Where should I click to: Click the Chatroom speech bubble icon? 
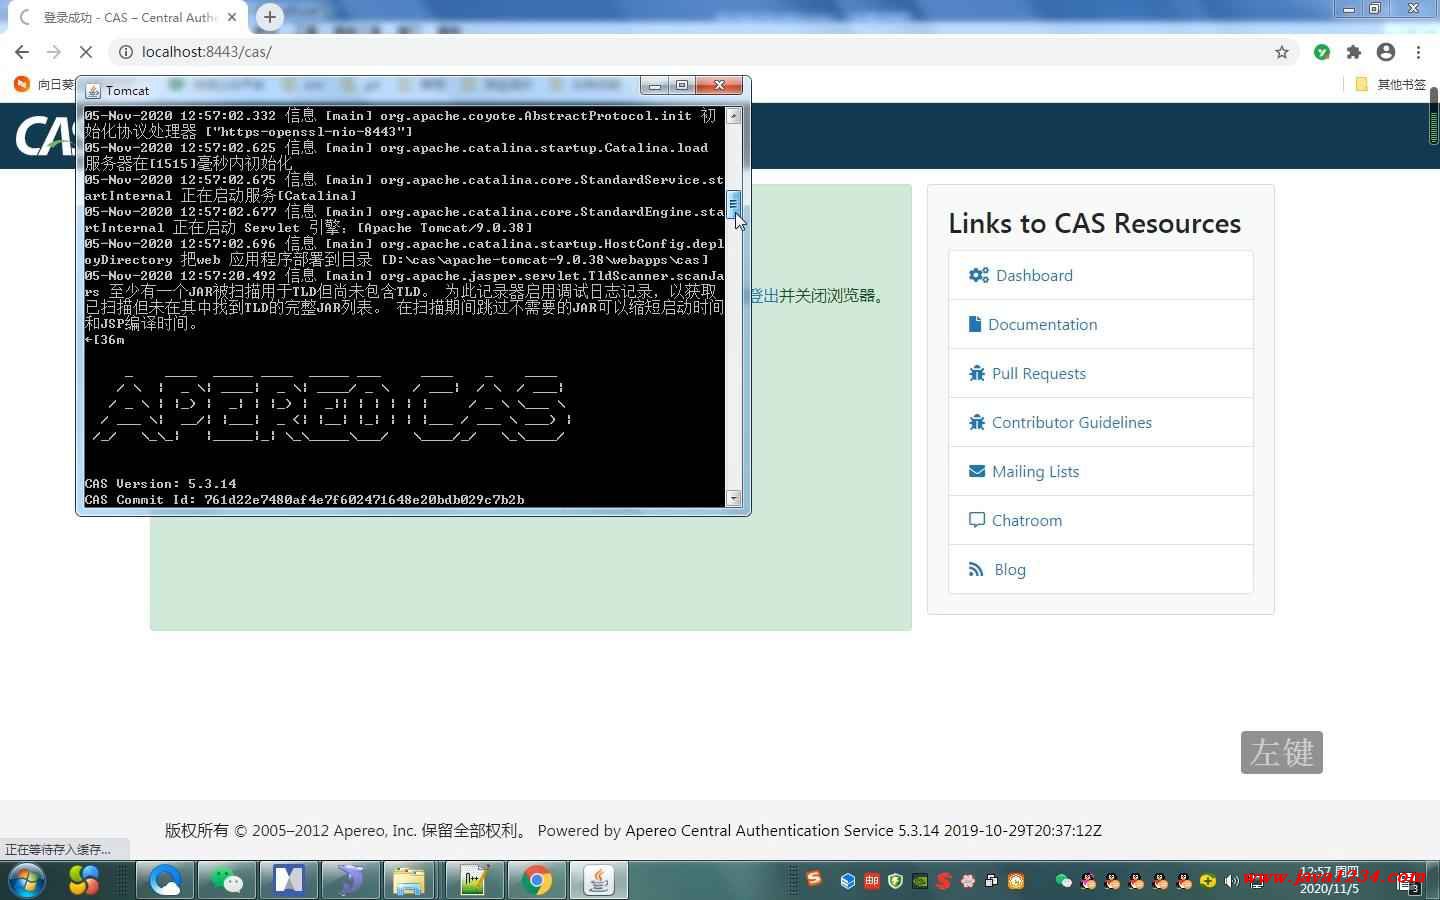click(977, 520)
